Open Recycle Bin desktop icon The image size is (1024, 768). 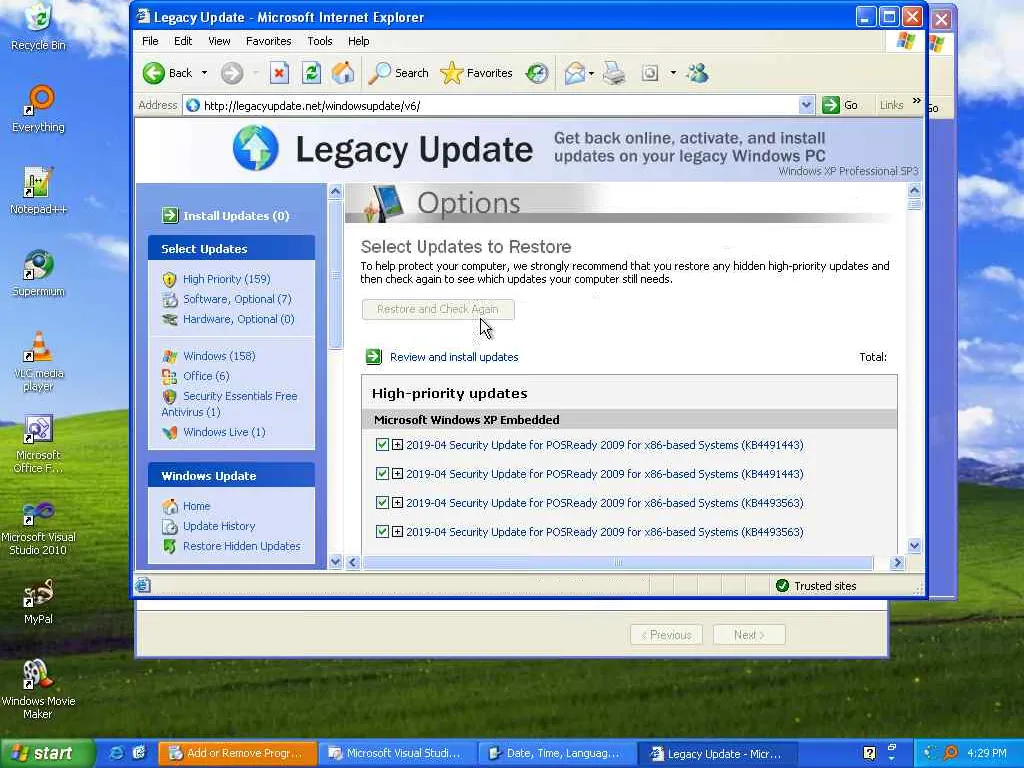click(x=38, y=26)
